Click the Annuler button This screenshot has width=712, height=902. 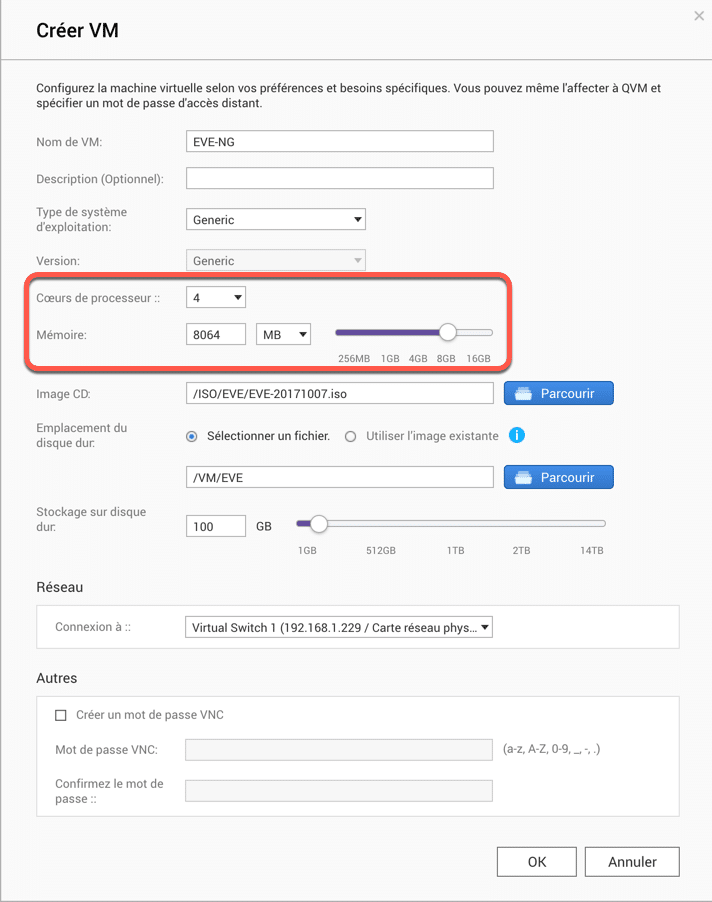(x=632, y=861)
